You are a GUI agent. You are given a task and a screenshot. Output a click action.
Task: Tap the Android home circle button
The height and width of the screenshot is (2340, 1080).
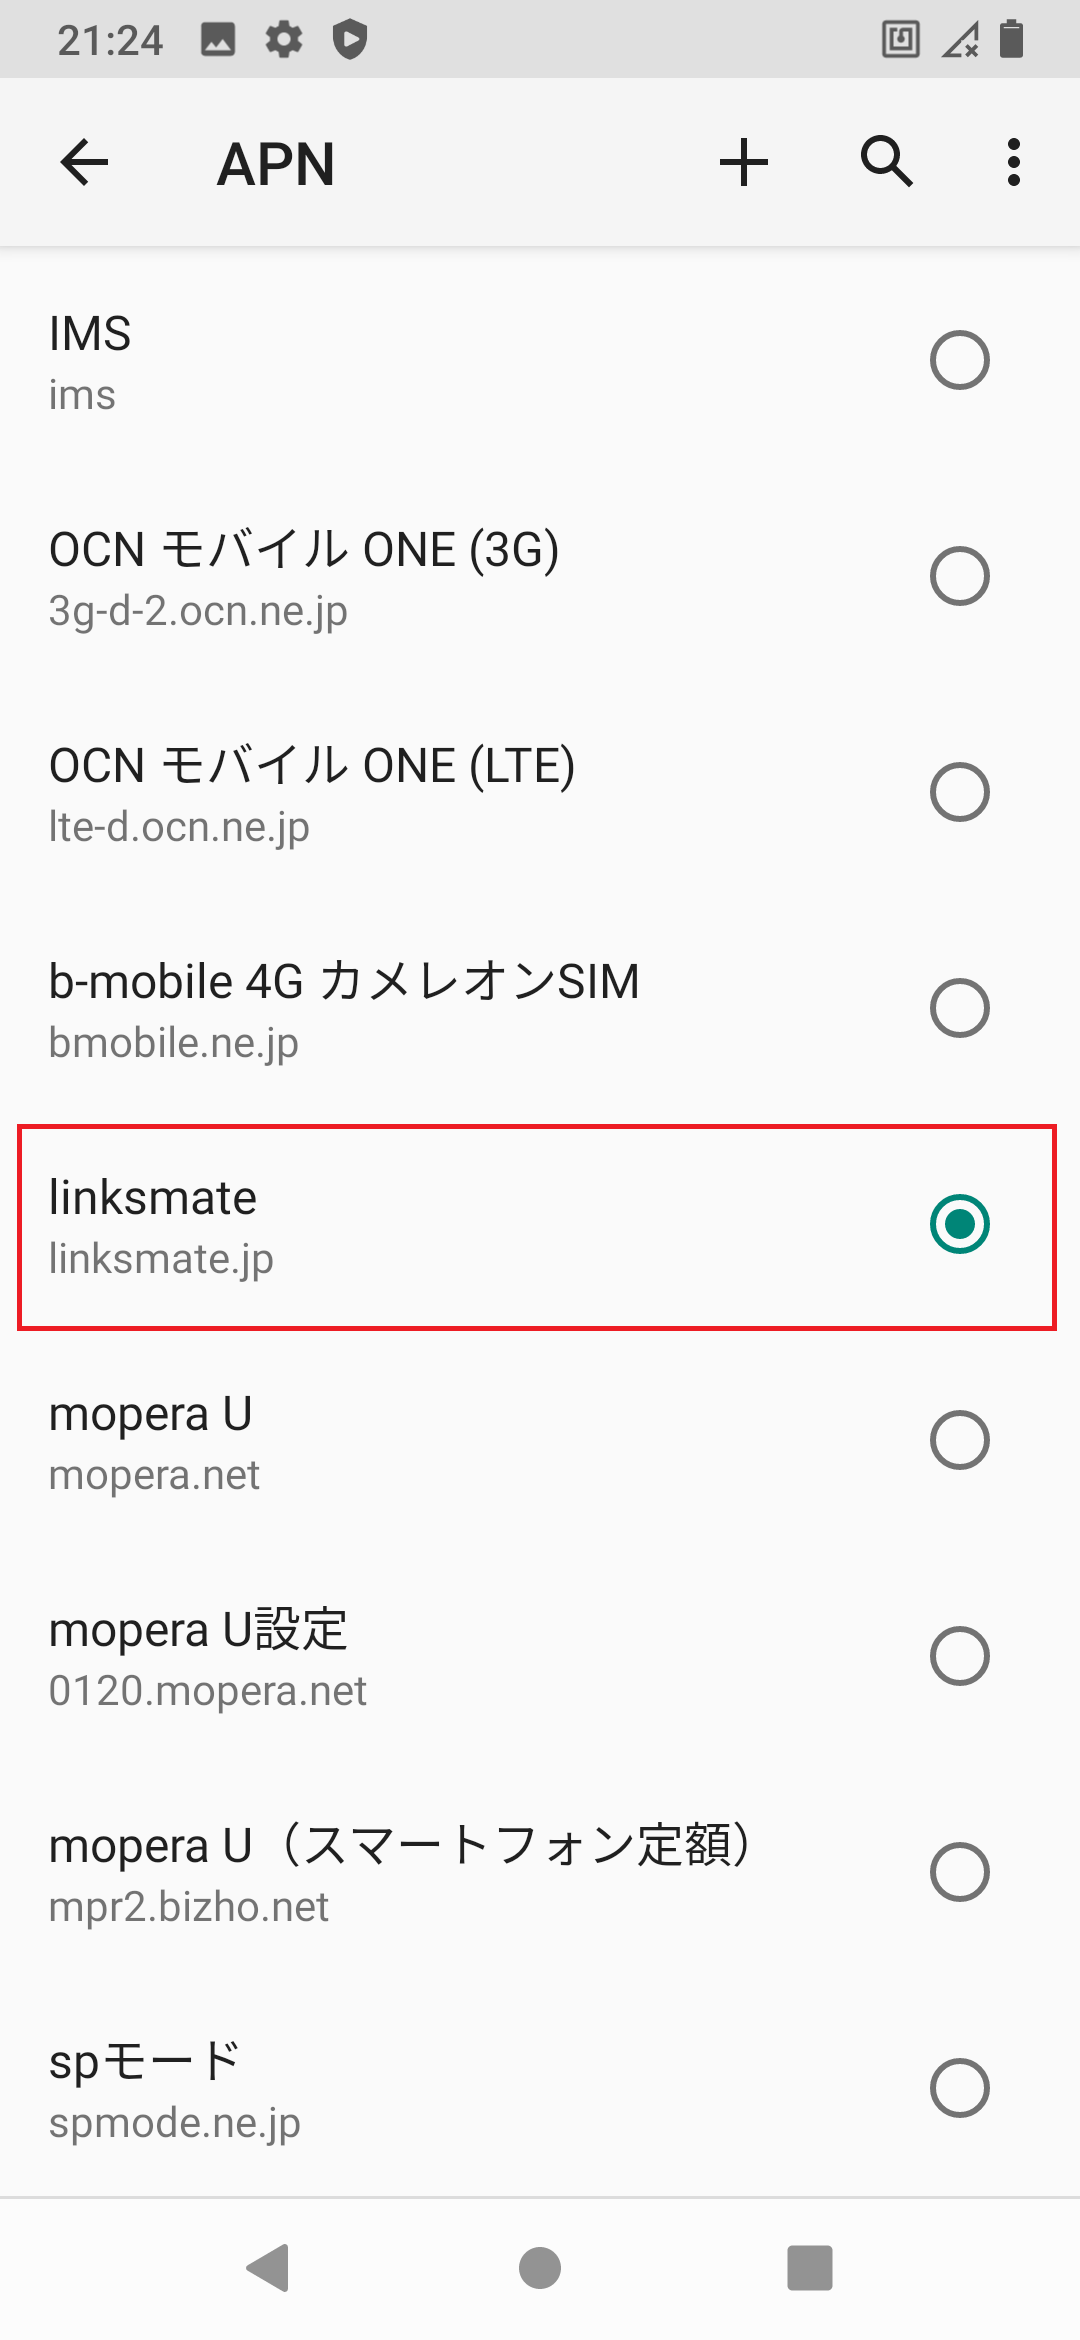click(x=540, y=2267)
